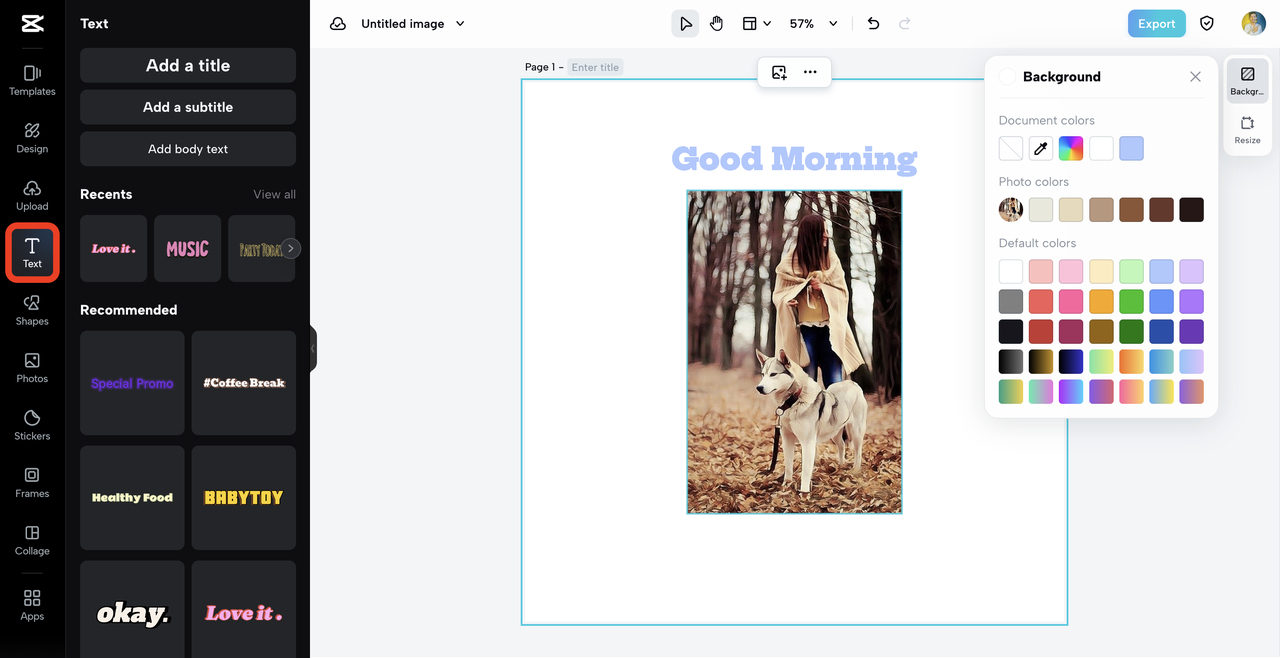Choose the Special Promo text template
1280x658 pixels.
[132, 383]
